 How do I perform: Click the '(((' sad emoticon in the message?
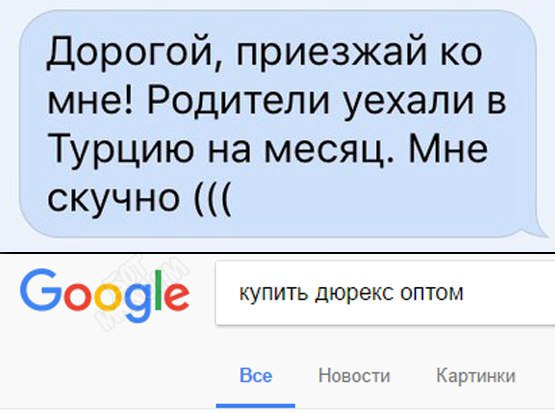(x=213, y=199)
